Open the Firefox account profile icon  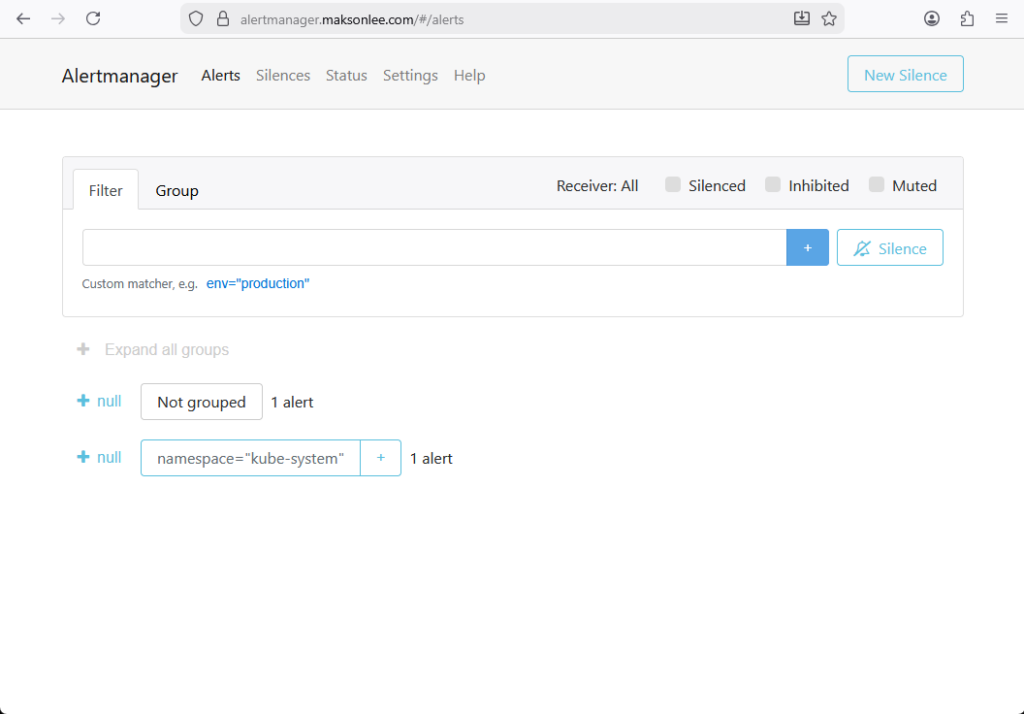[x=932, y=18]
